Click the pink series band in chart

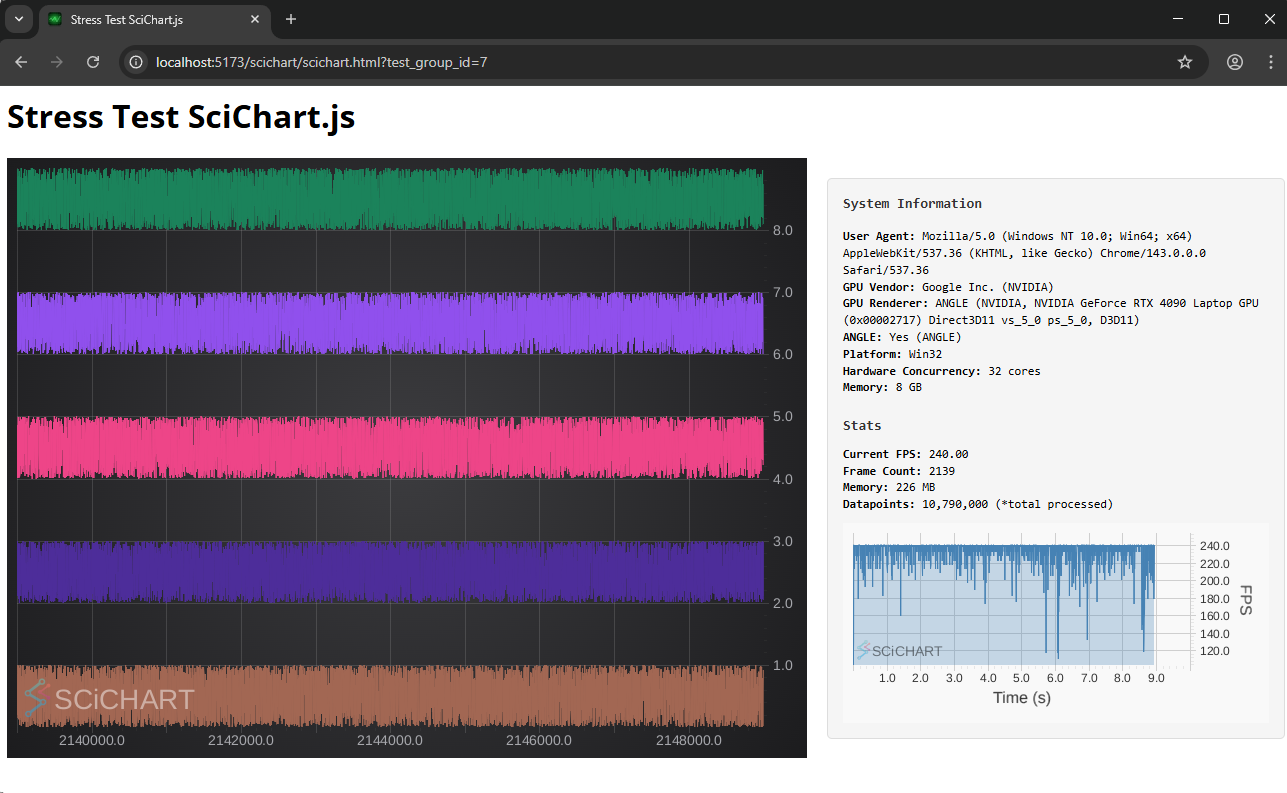click(x=390, y=447)
